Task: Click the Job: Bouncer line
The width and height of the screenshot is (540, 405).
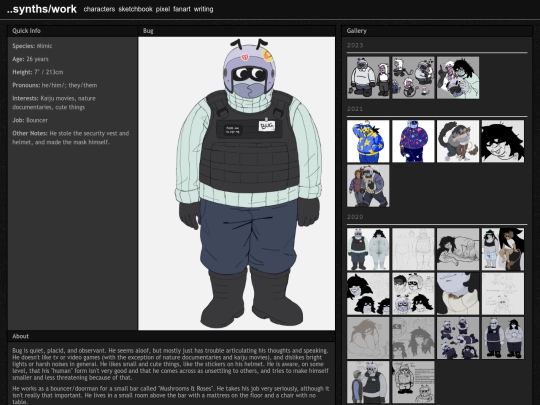Action: tap(30, 121)
